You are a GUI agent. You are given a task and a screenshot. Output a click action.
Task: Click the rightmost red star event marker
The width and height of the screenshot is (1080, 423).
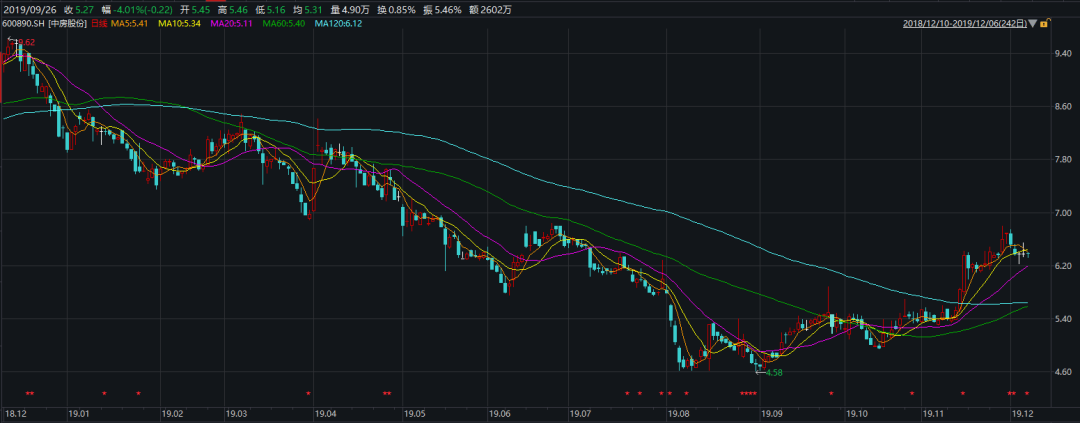[x=1027, y=392]
